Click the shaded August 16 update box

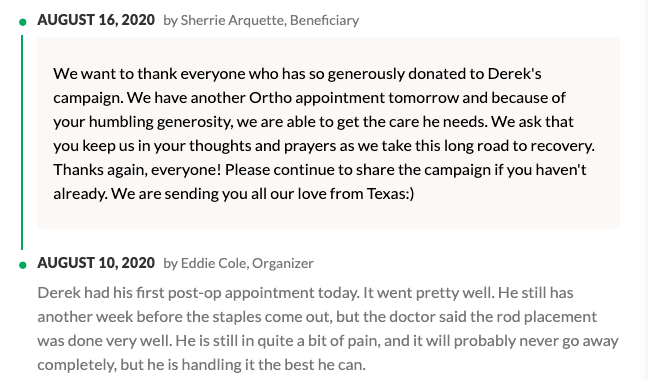[x=329, y=133]
